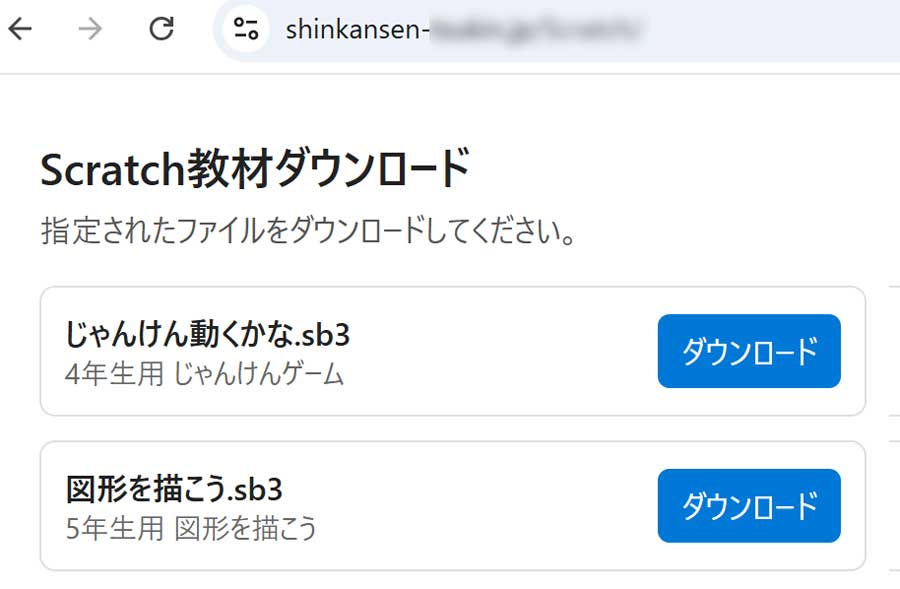
Task: Select the じゃんけん動くかな.sb3 file name
Action: [208, 334]
